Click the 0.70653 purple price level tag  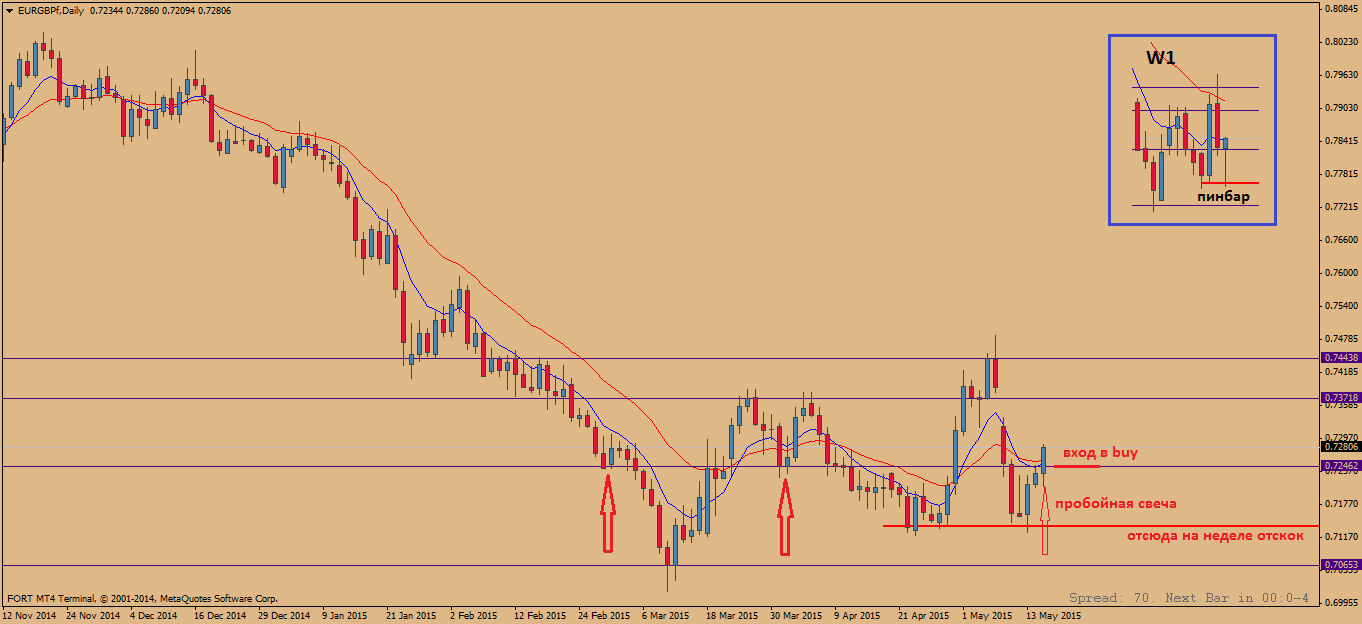[1341, 565]
